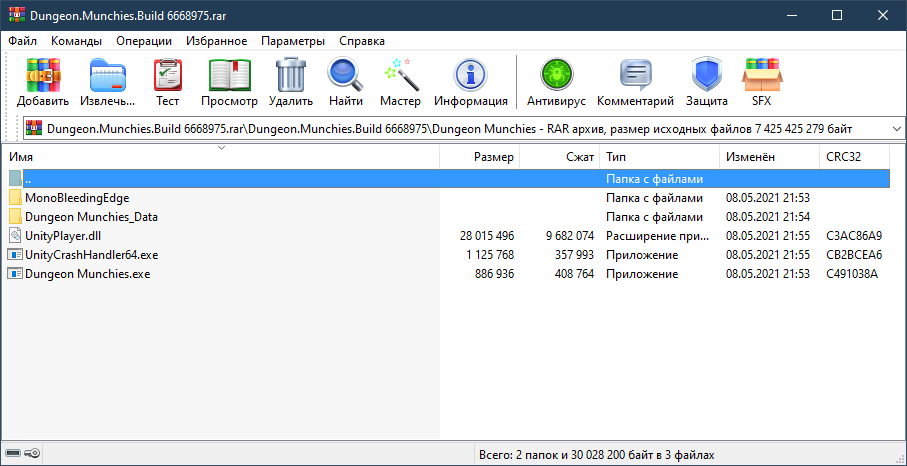Minimize the WinRAR window
This screenshot has width=907, height=466.
[791, 16]
